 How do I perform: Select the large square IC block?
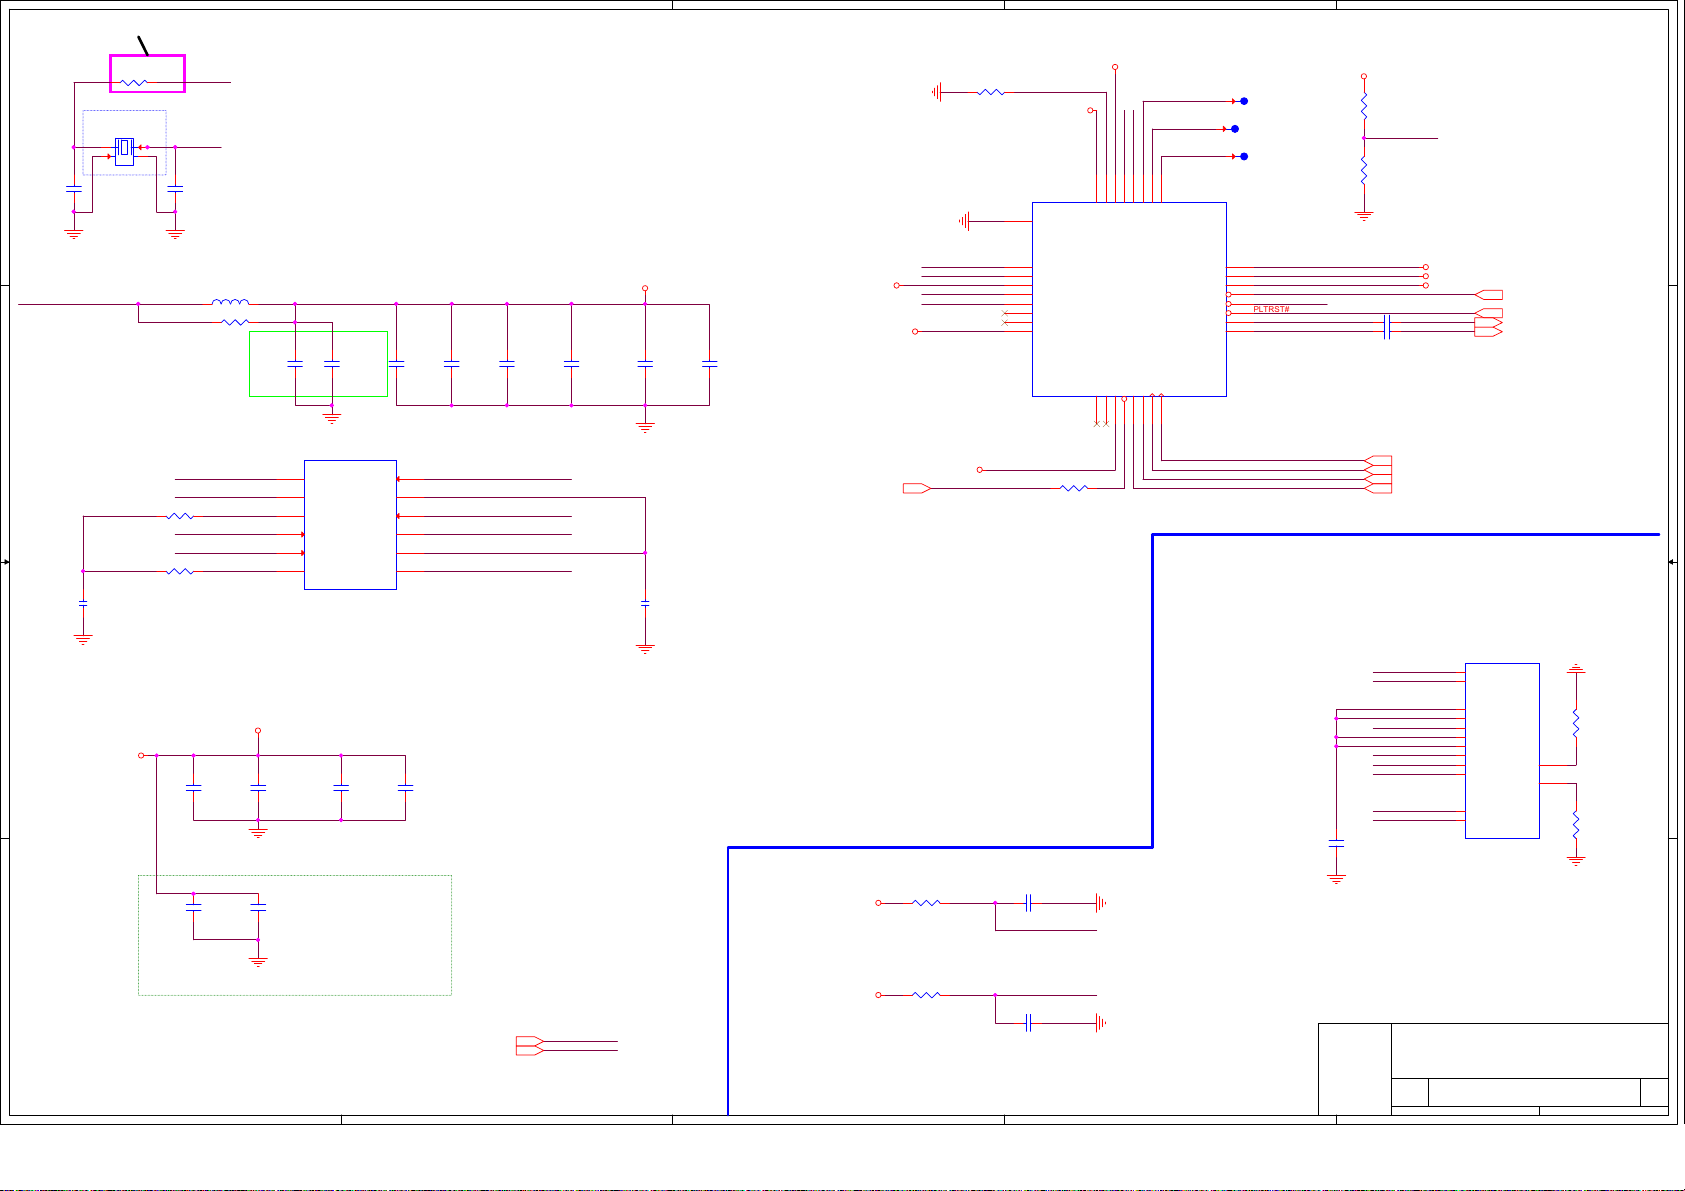1129,300
